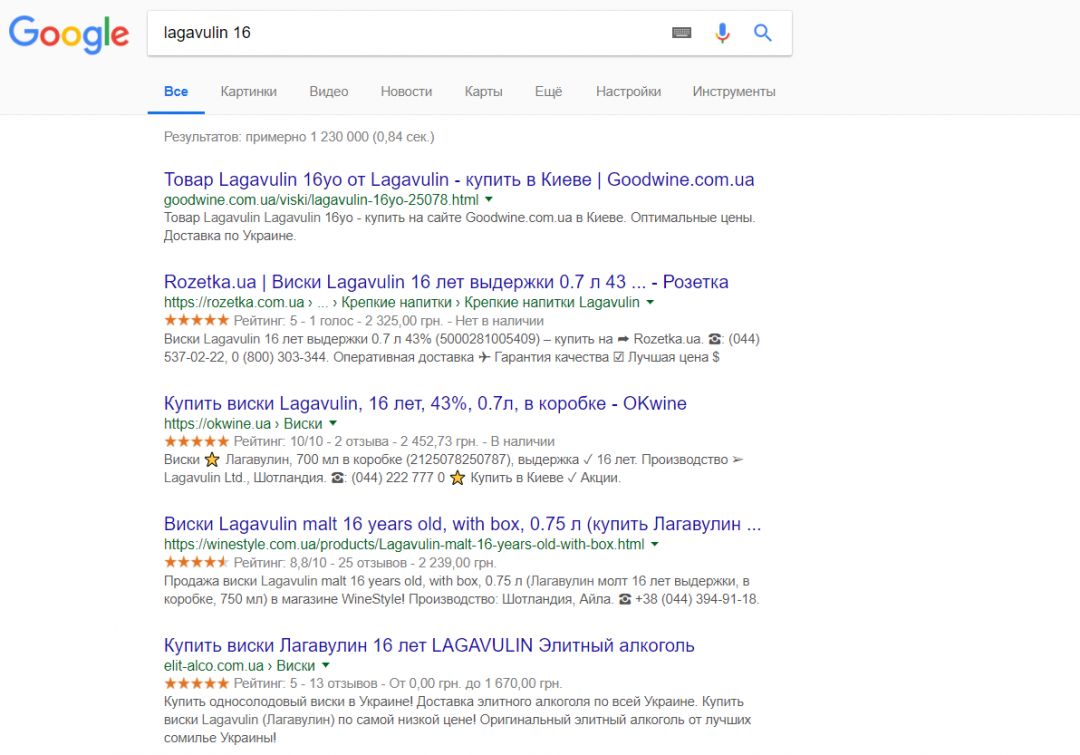Open the OKwine Lagavulin result title

coord(425,403)
